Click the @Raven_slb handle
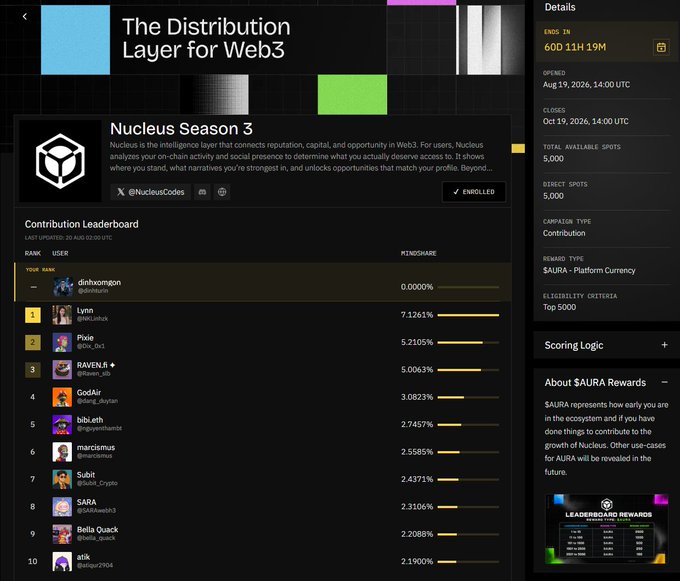This screenshot has height=581, width=680. pos(94,373)
